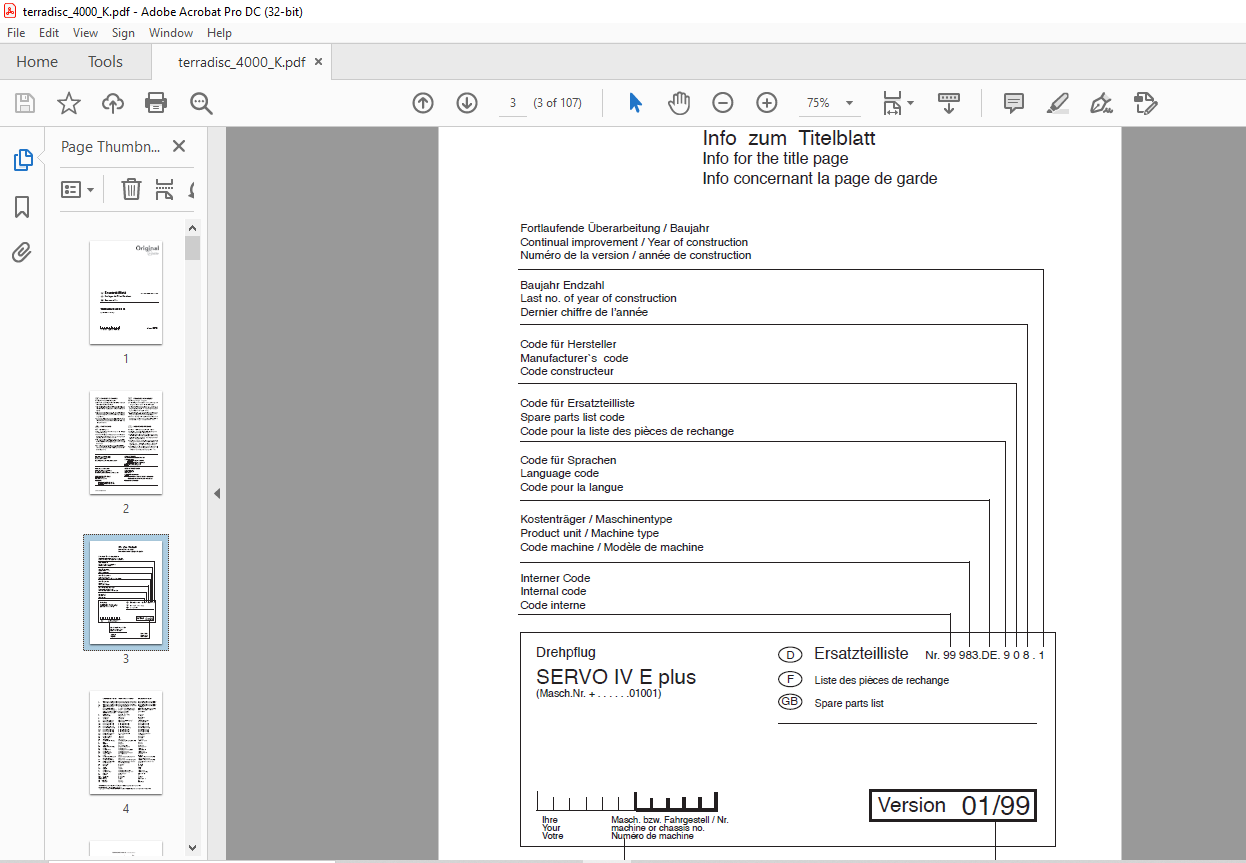Viewport: 1246px width, 863px height.
Task: Open the Attachments paperclip icon
Action: (x=22, y=253)
